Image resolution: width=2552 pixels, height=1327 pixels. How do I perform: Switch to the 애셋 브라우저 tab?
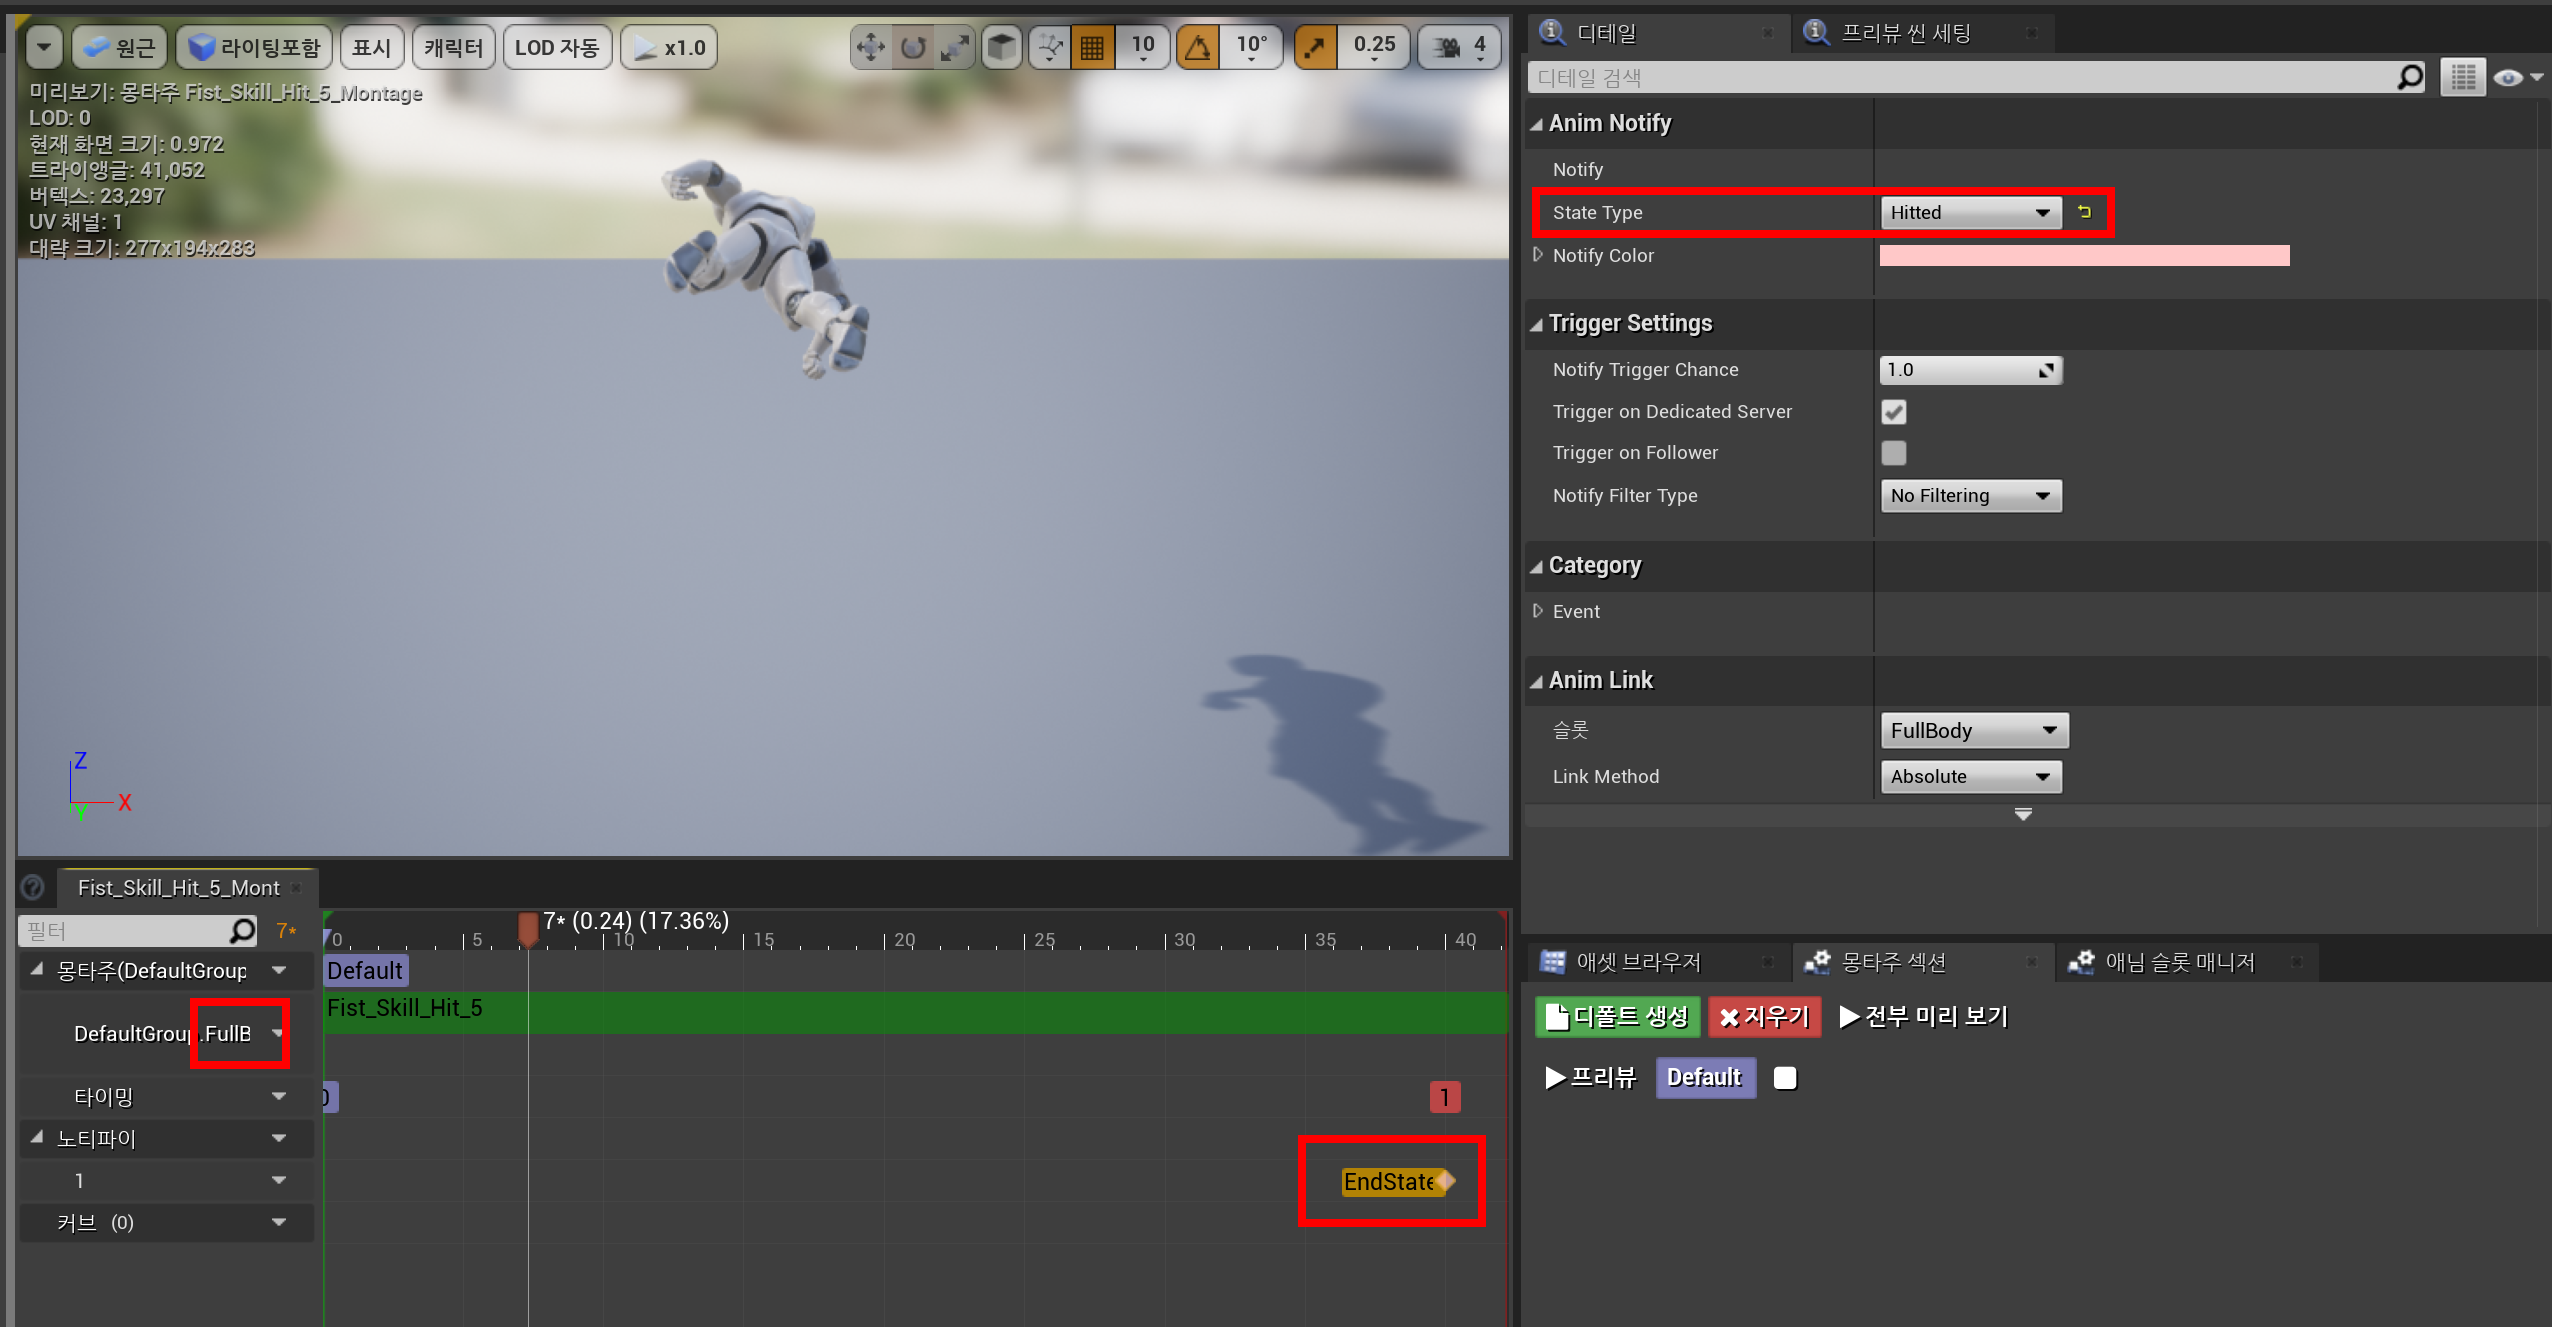[1638, 962]
